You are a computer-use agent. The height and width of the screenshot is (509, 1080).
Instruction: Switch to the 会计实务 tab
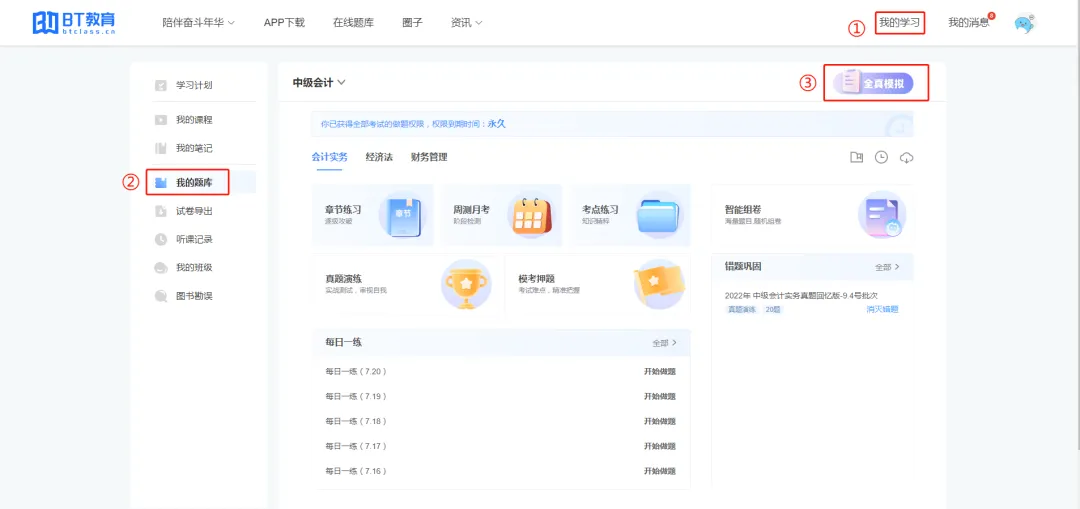click(x=330, y=157)
